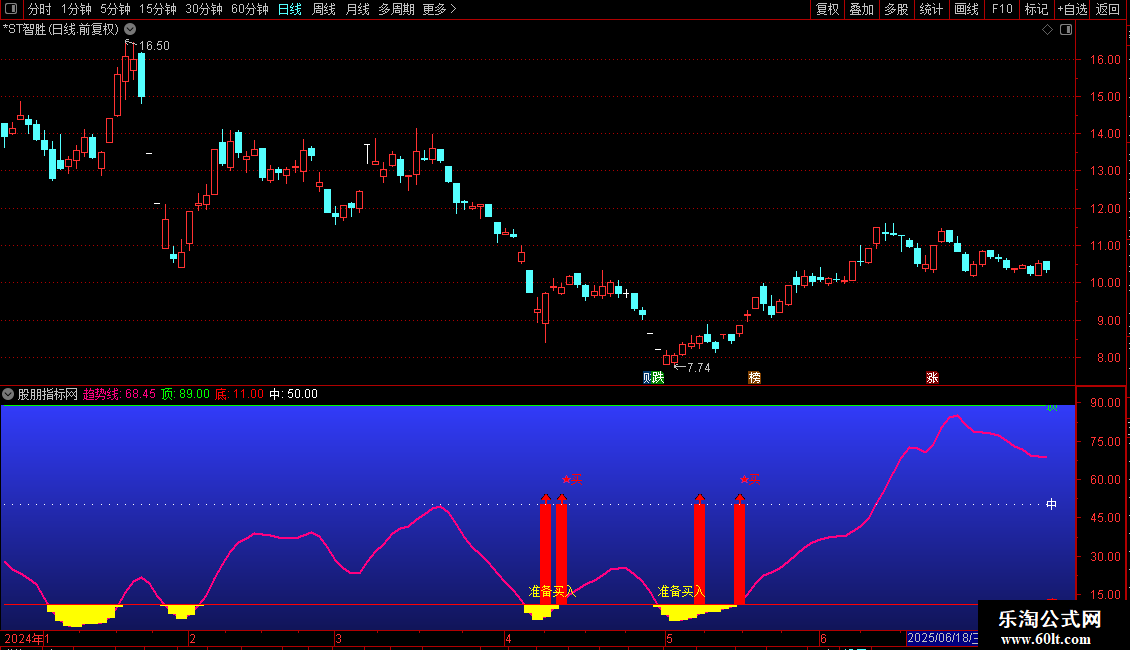Switch to 分时 intraday view

40,9
